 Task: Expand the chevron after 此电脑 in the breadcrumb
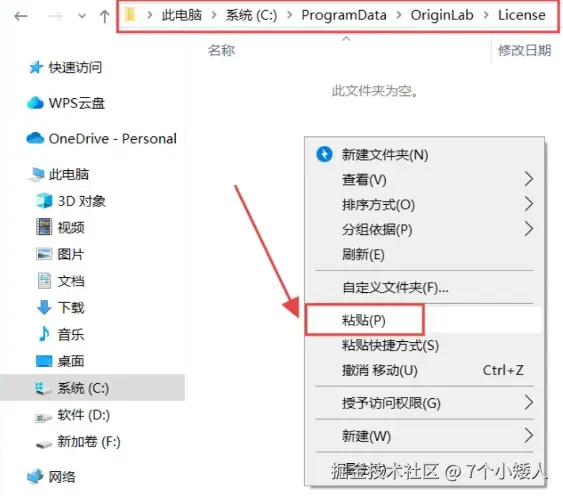pos(214,15)
